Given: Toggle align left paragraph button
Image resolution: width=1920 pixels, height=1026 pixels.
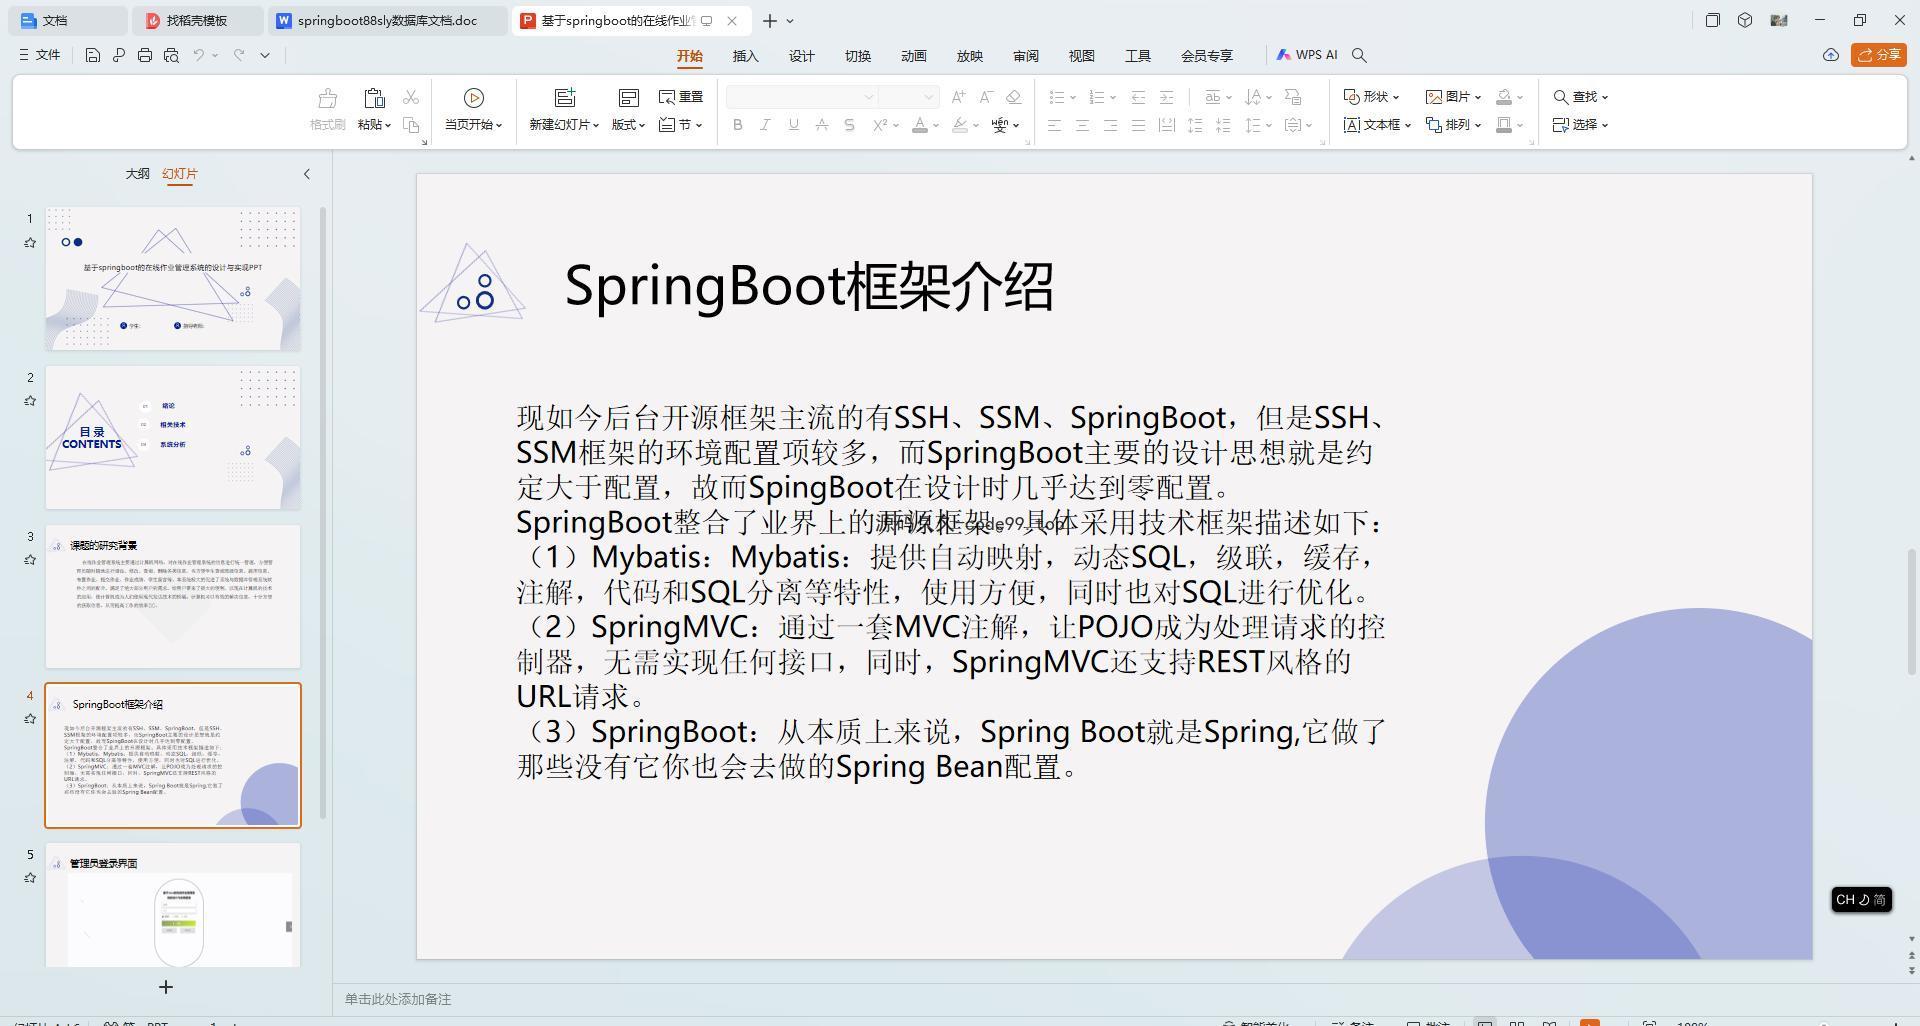Looking at the screenshot, I should 1054,125.
